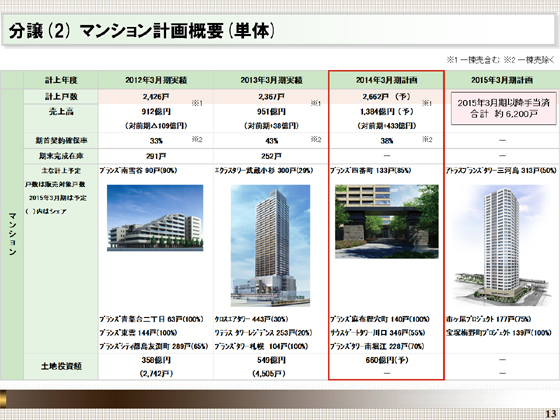Screen dimensions: 560x420
Task: Select the 2015年3月期計画 column header
Action: [x=502, y=80]
